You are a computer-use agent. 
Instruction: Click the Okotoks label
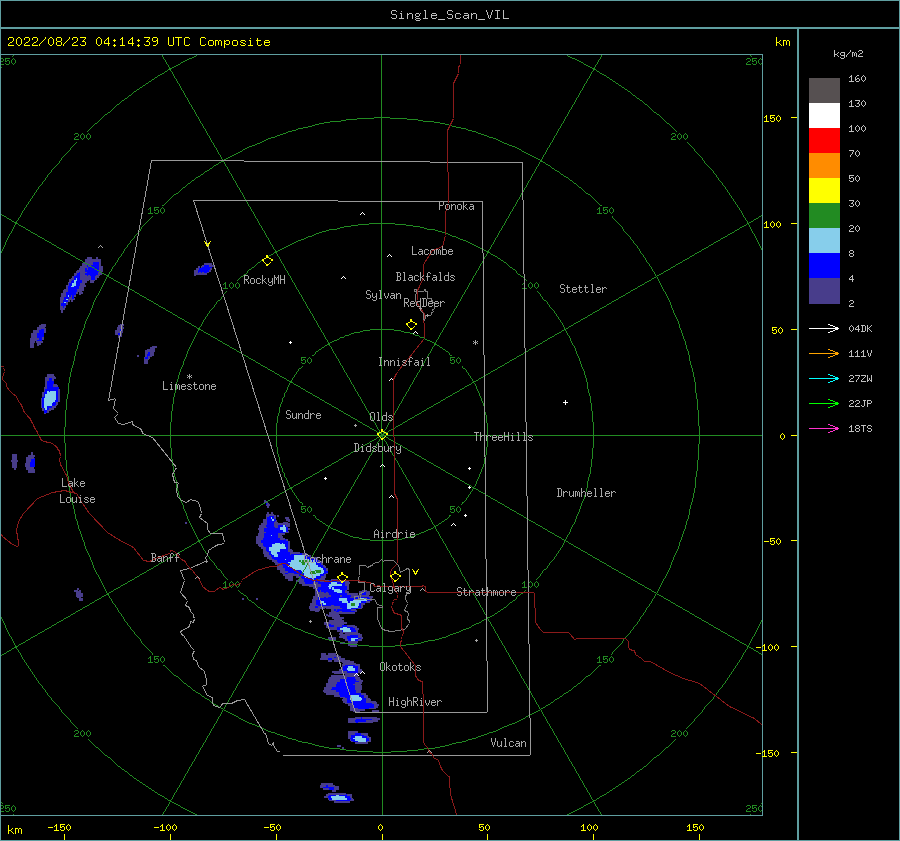click(400, 667)
